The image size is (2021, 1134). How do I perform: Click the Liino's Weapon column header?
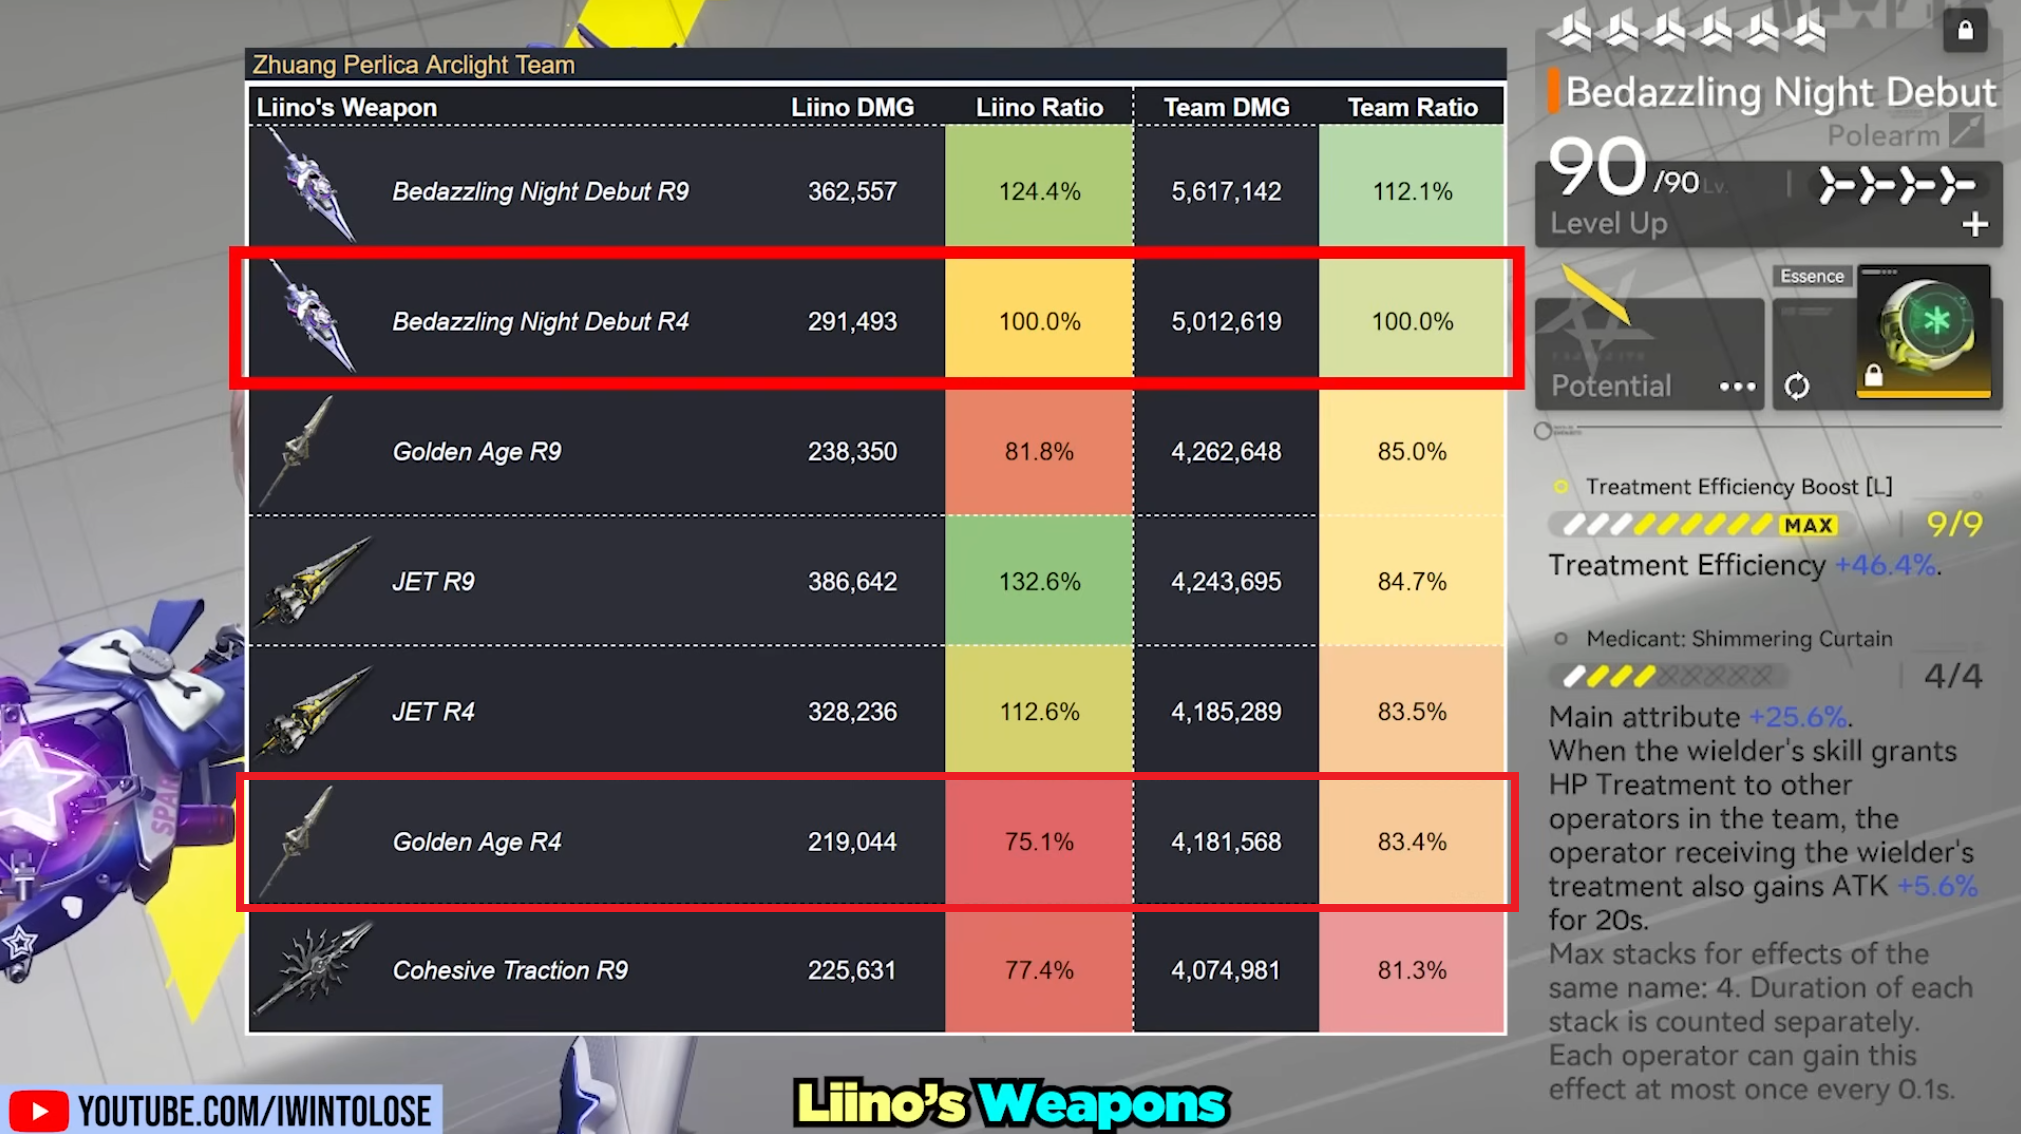(x=346, y=107)
